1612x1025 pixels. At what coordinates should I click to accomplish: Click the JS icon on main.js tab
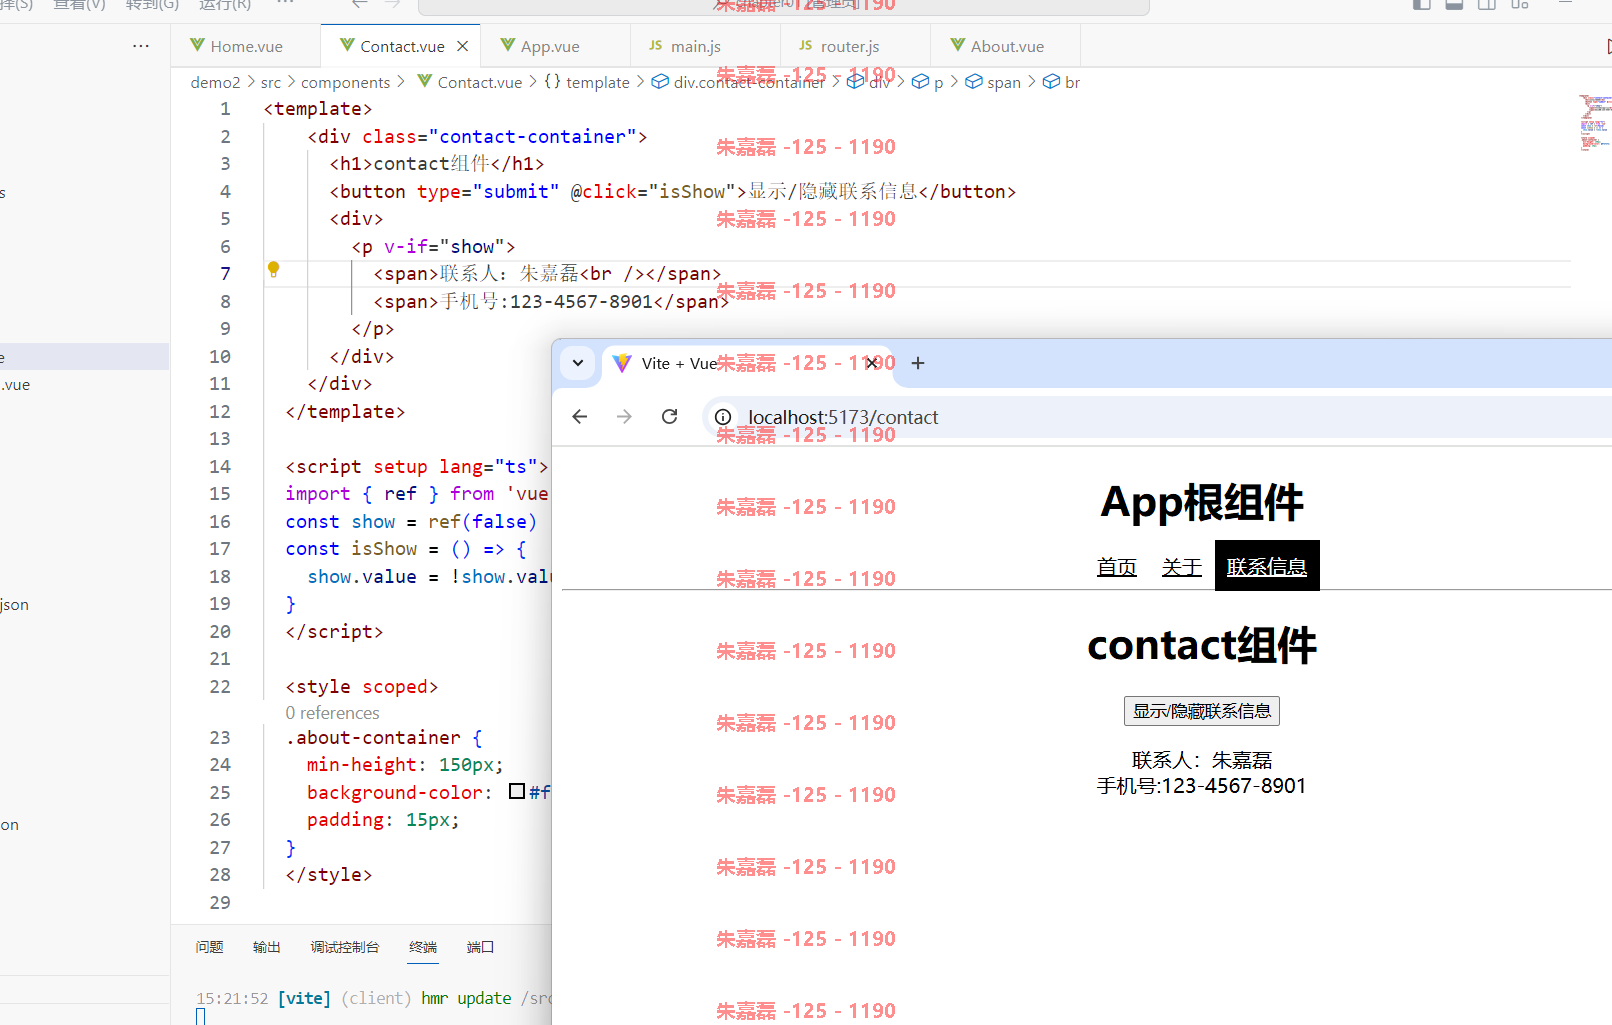pos(656,45)
